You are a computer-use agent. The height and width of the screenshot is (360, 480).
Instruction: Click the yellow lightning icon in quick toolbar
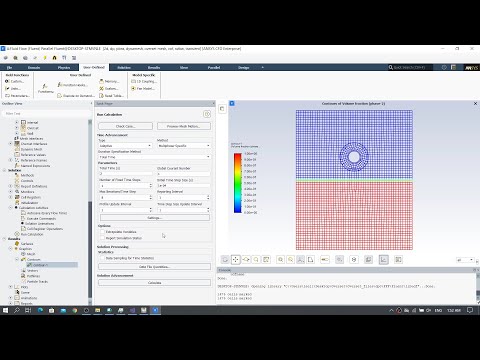pyautogui.click(x=45, y=58)
